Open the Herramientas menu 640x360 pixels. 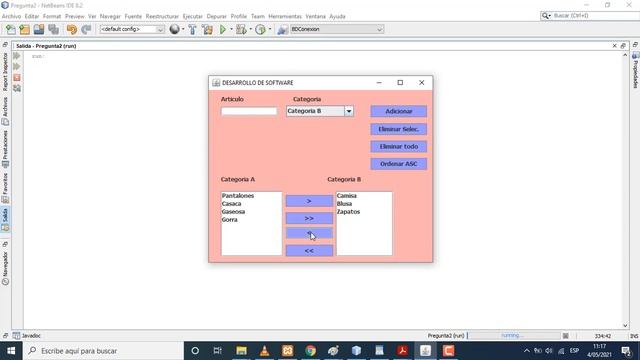[x=285, y=16]
